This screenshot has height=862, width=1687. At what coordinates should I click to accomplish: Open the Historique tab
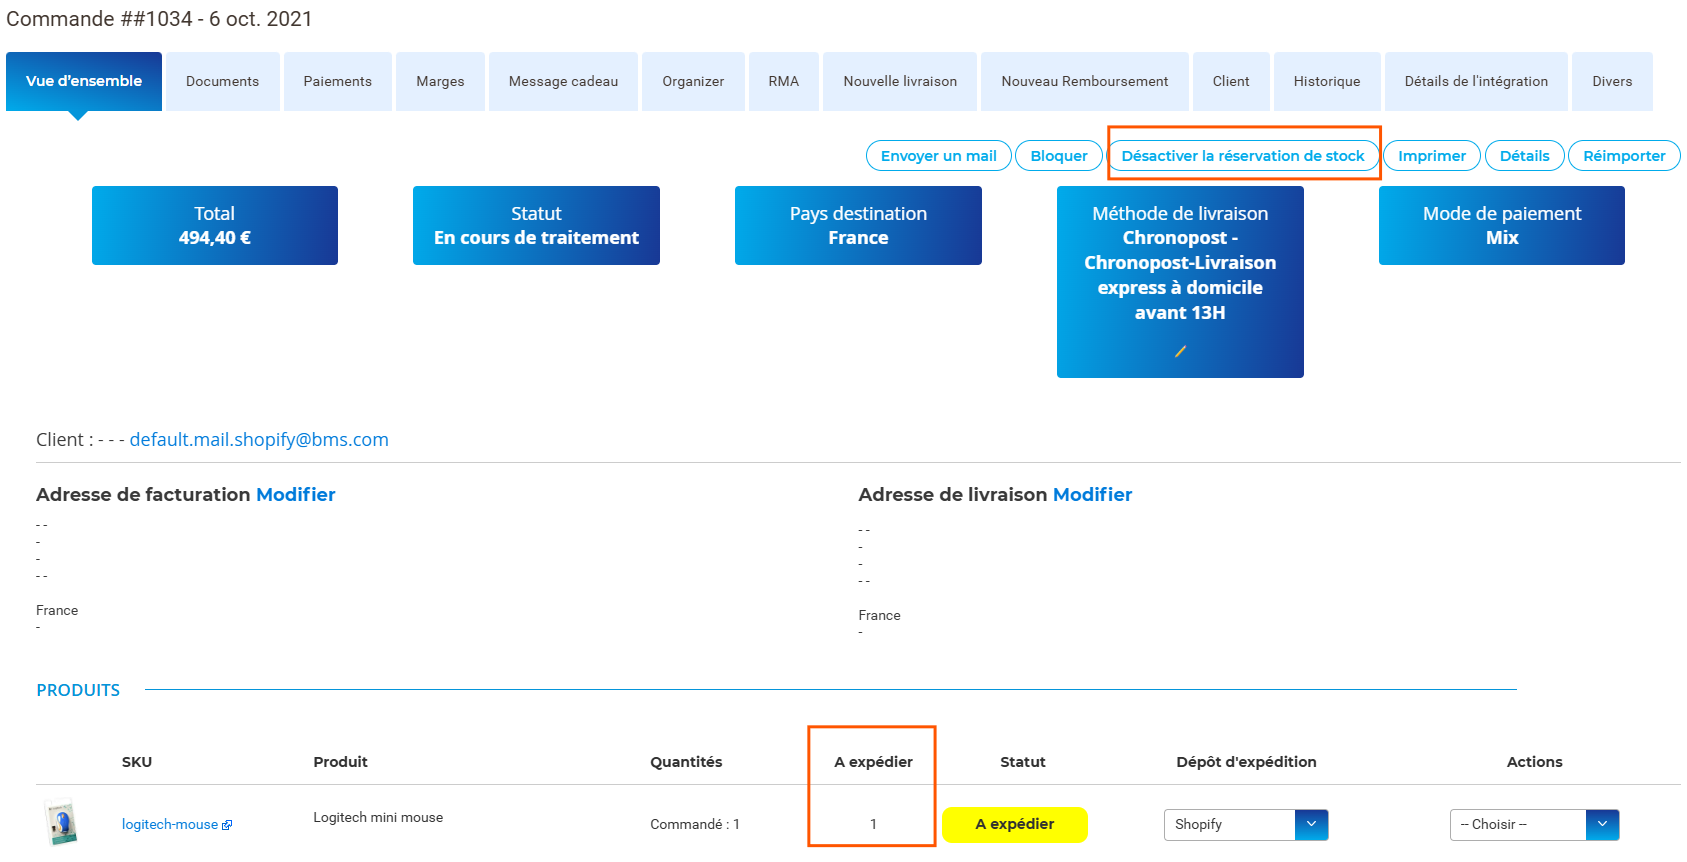(x=1326, y=81)
